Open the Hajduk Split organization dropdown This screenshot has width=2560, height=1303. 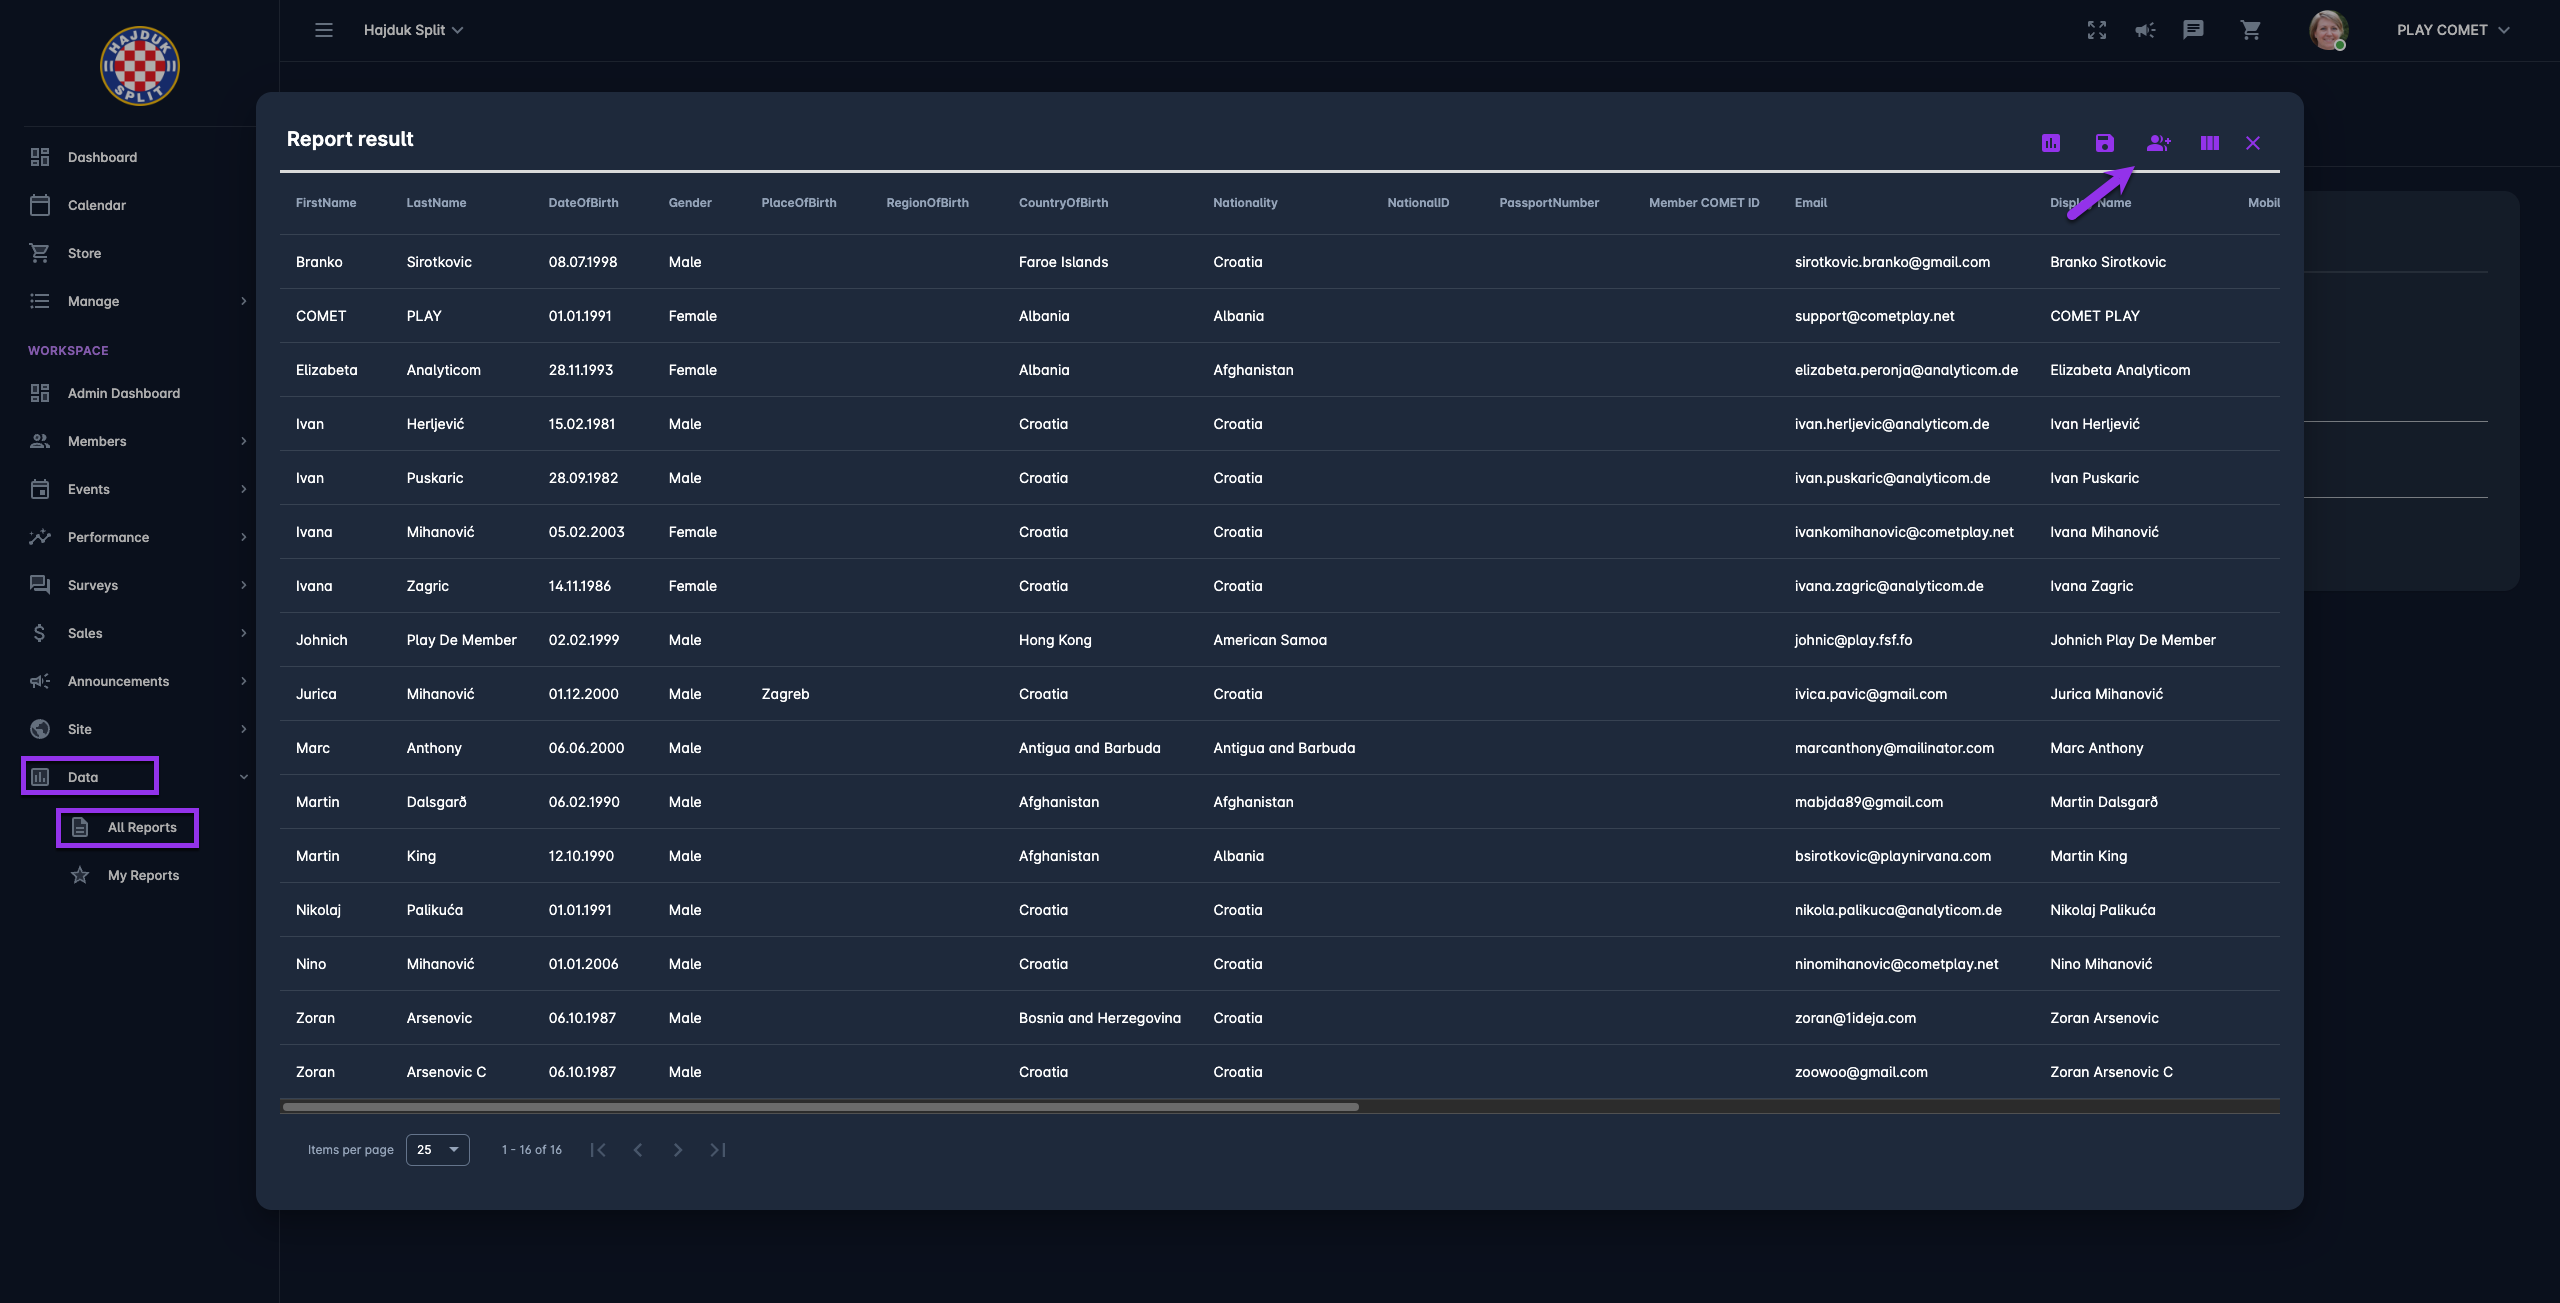[x=413, y=30]
